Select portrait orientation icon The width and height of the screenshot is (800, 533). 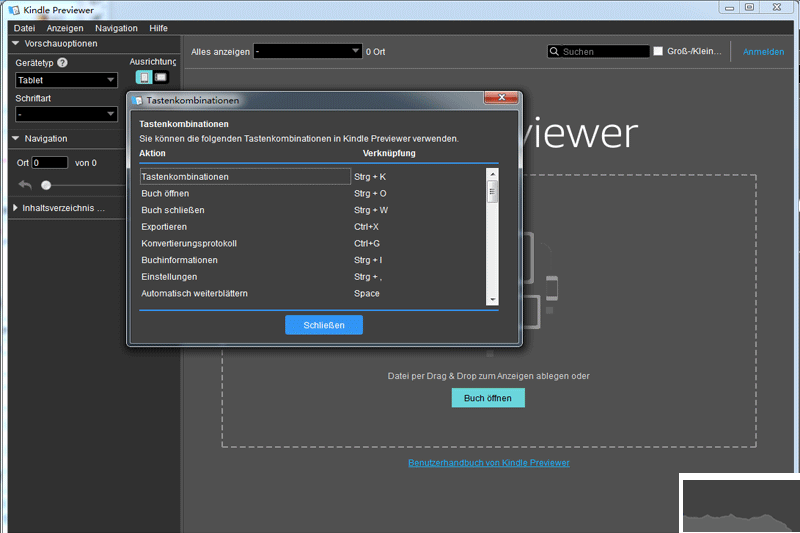point(144,77)
